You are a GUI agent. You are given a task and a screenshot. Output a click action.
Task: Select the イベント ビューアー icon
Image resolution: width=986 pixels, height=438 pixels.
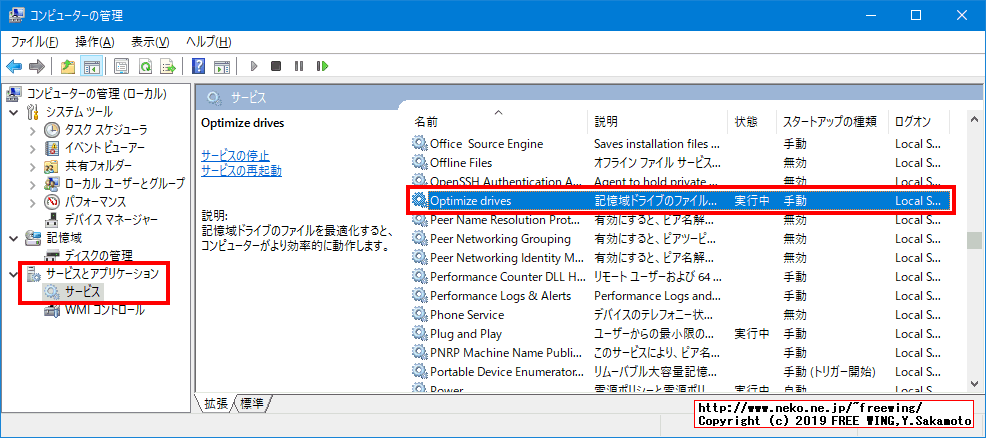52,148
